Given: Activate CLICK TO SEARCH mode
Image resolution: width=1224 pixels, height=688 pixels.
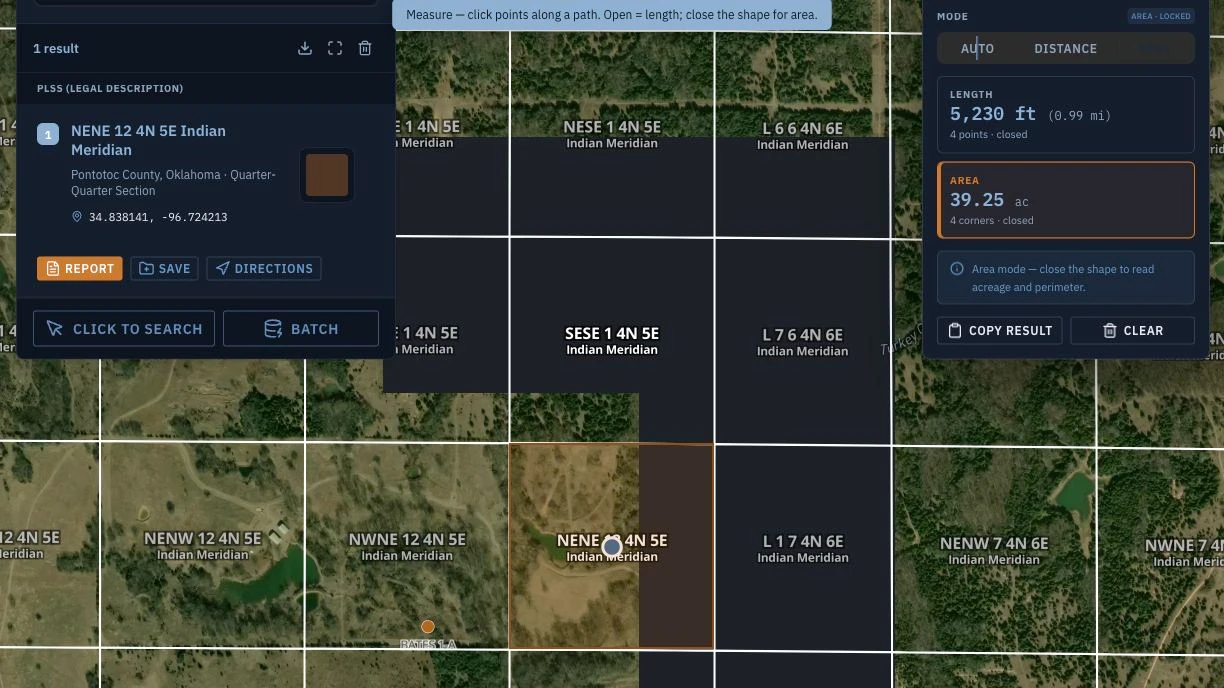Looking at the screenshot, I should point(125,329).
